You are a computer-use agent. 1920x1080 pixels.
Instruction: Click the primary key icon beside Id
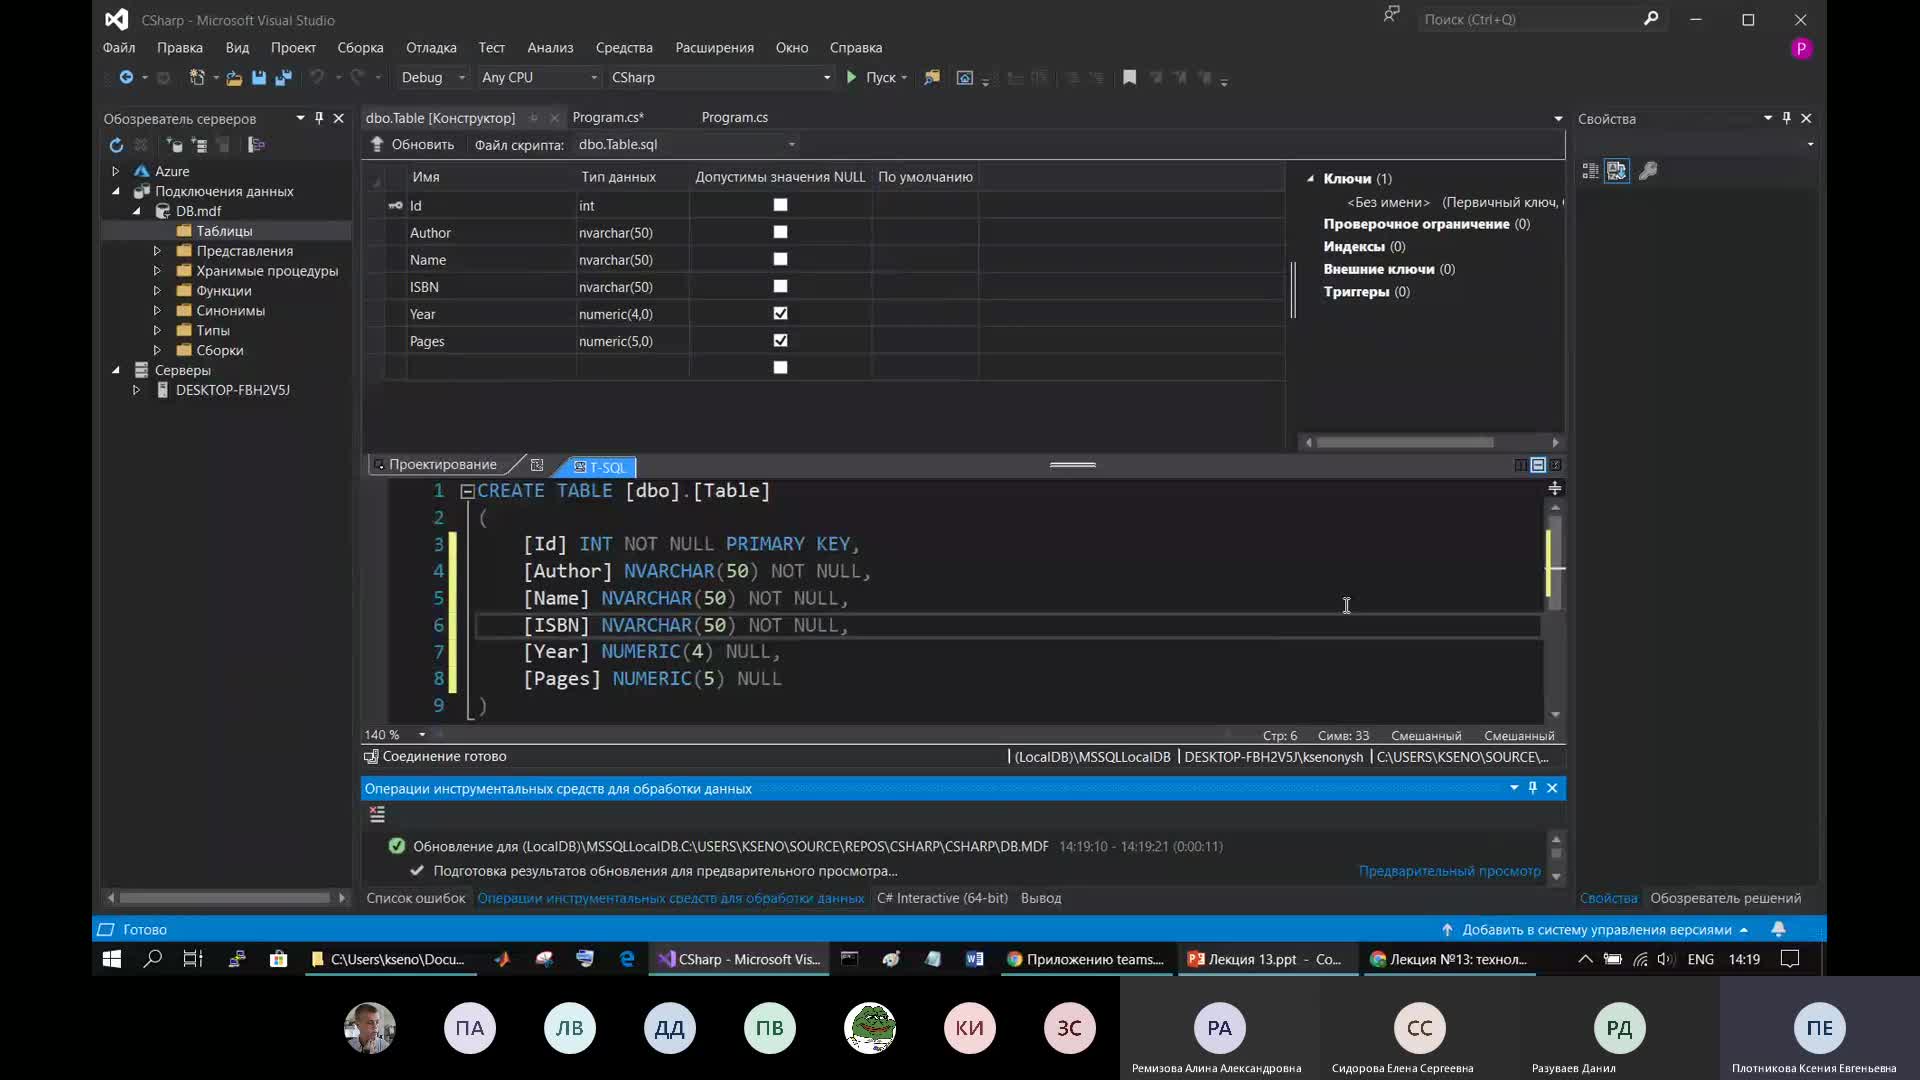point(395,206)
